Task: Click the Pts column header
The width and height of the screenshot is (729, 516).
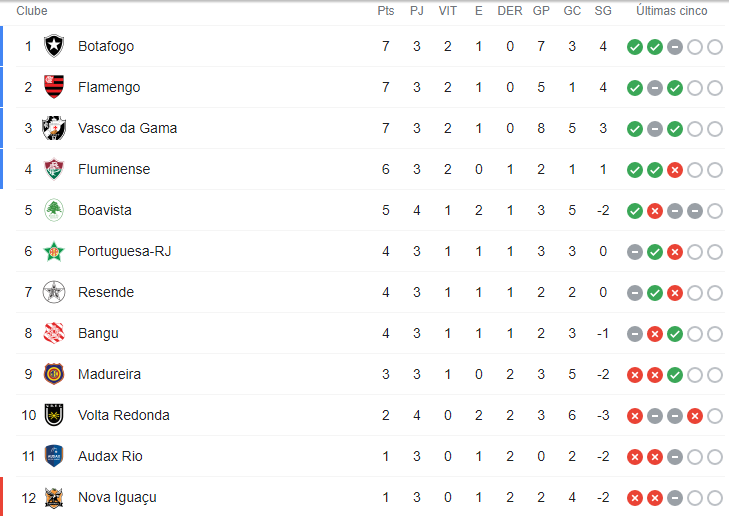Action: [x=385, y=11]
